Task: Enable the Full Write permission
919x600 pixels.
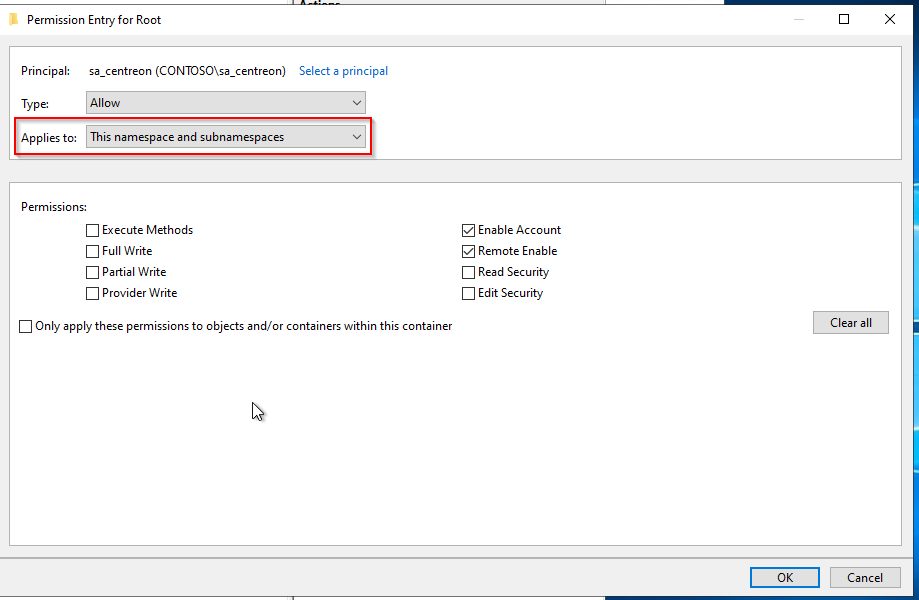Action: [x=93, y=251]
